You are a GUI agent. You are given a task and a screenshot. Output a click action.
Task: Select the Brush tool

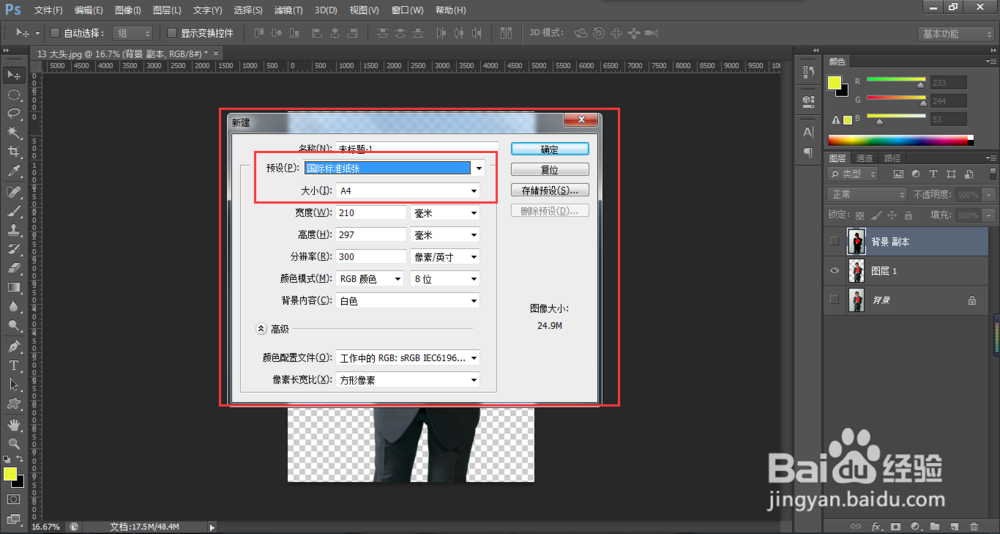tap(13, 211)
